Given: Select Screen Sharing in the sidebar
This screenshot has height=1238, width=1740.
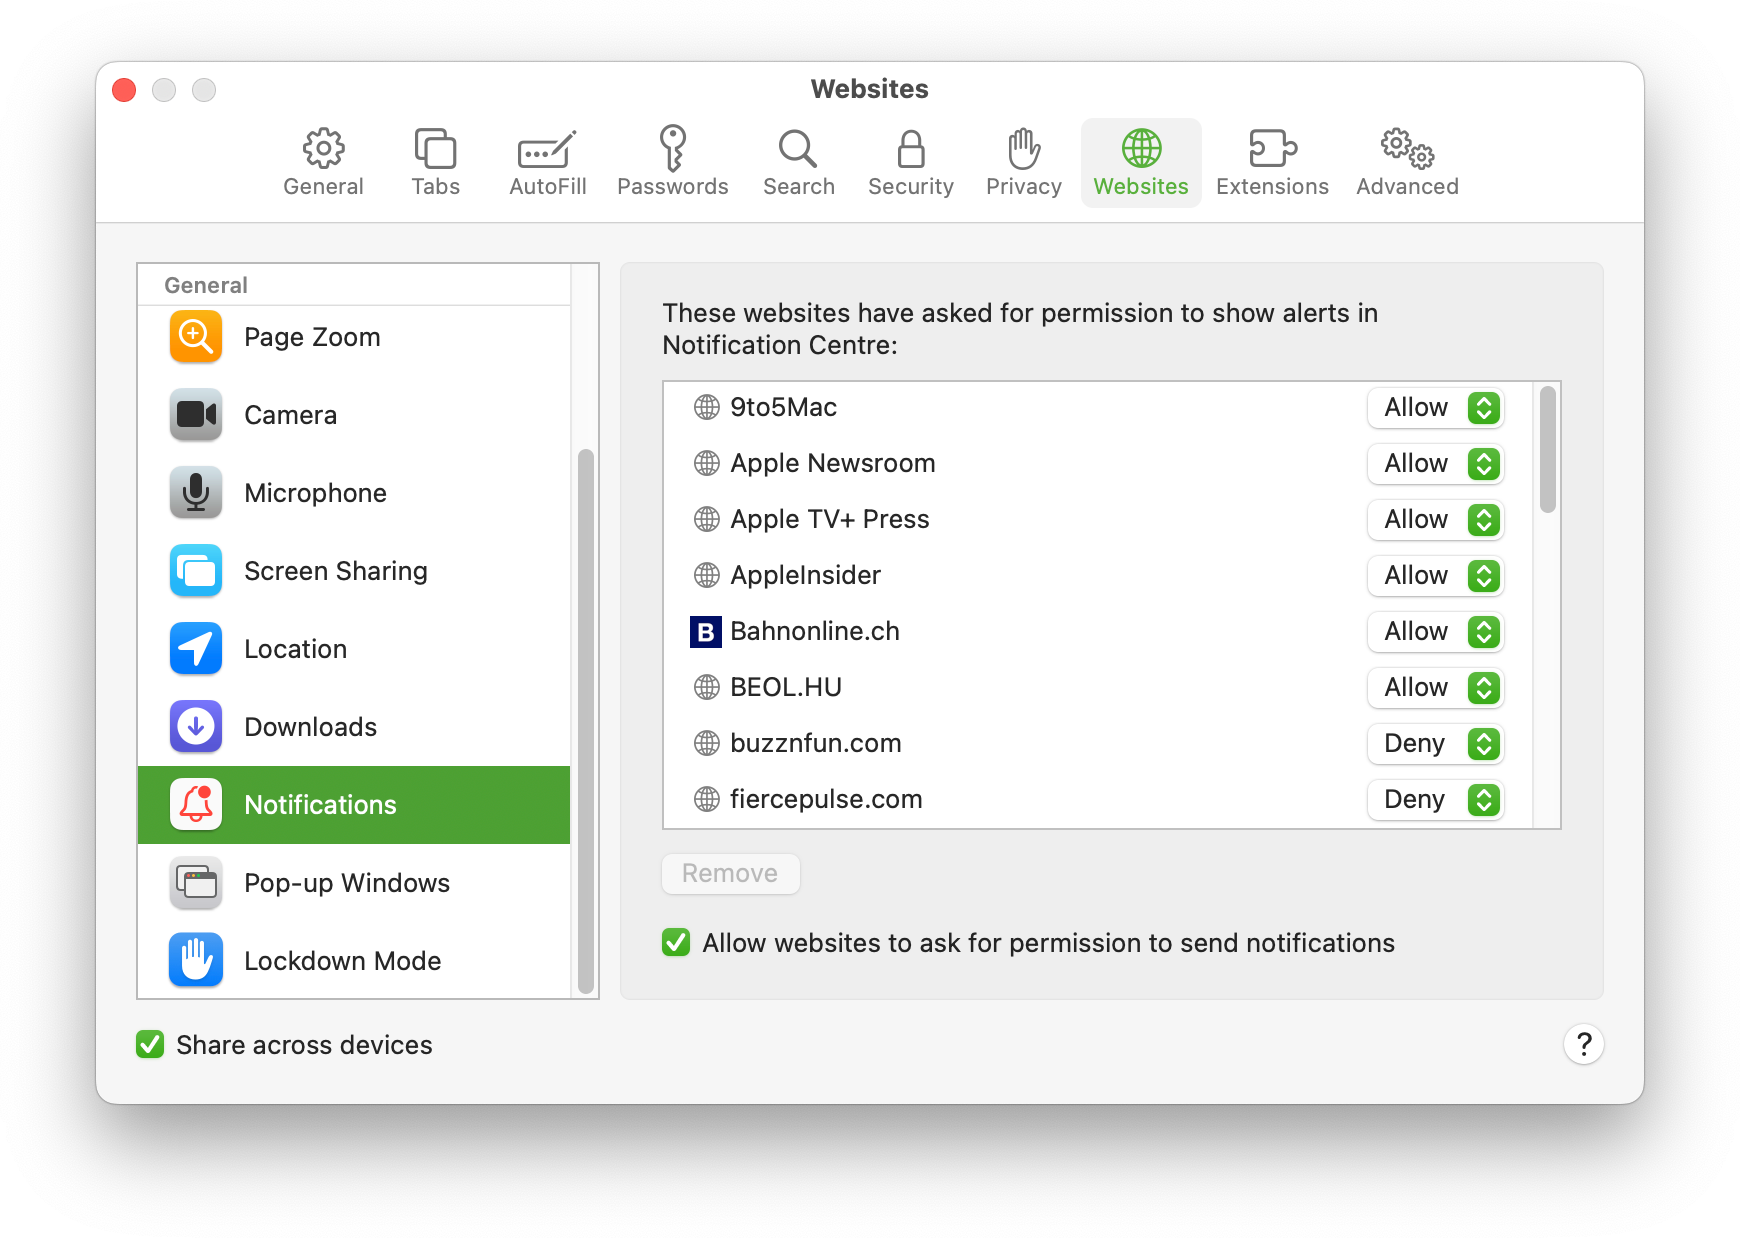Looking at the screenshot, I should (354, 571).
